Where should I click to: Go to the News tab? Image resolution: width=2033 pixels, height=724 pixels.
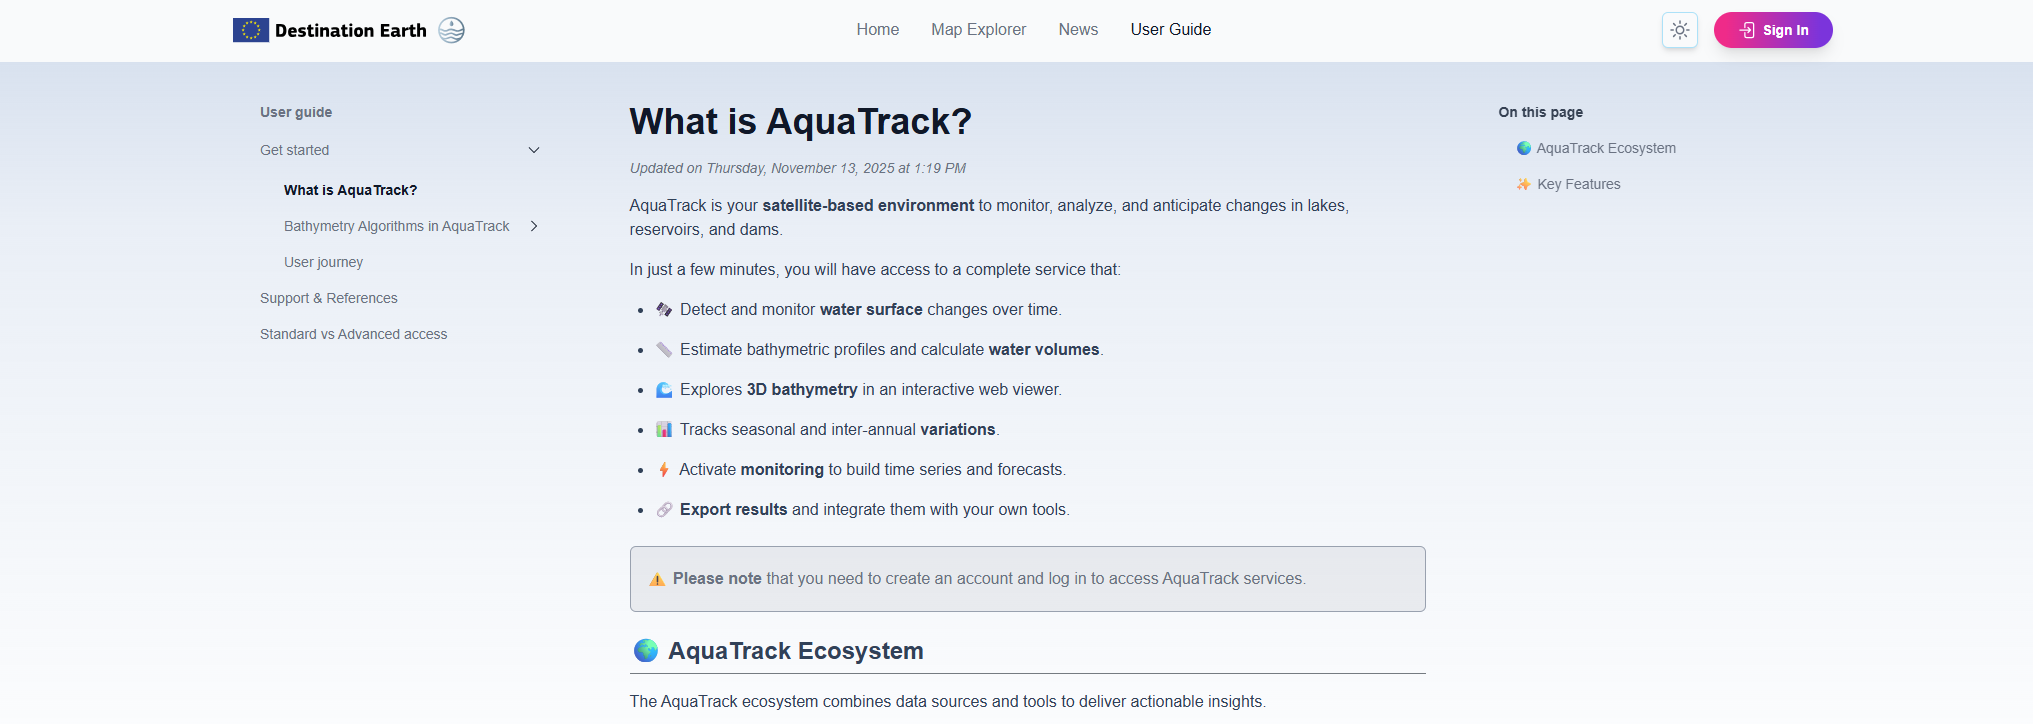point(1078,30)
